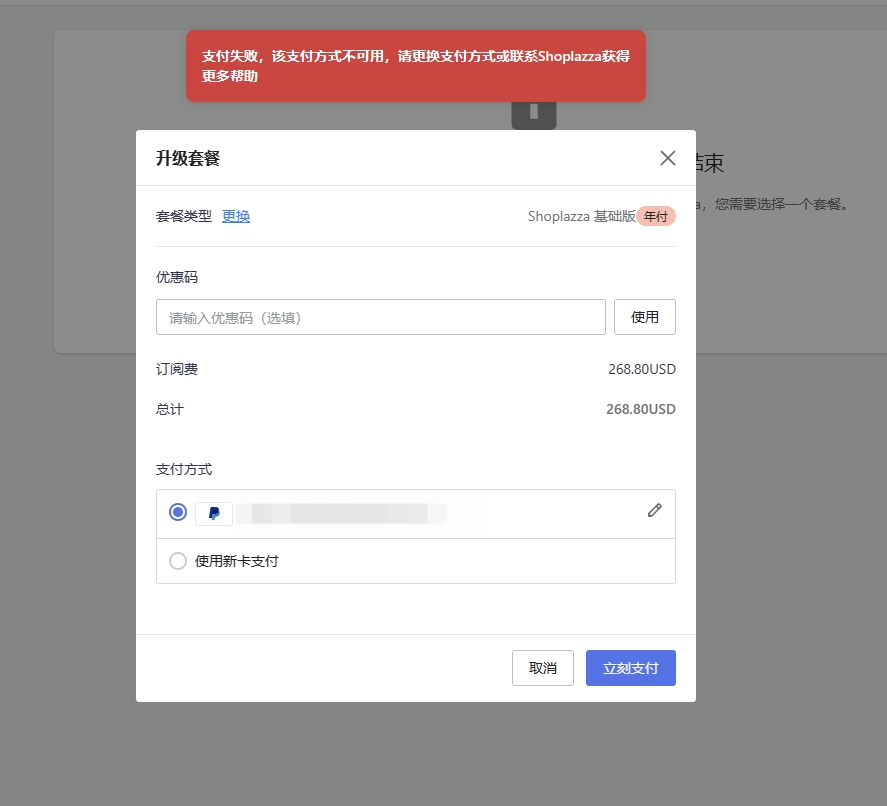887x806 pixels.
Task: Click the 订阅费 amount value
Action: (641, 369)
